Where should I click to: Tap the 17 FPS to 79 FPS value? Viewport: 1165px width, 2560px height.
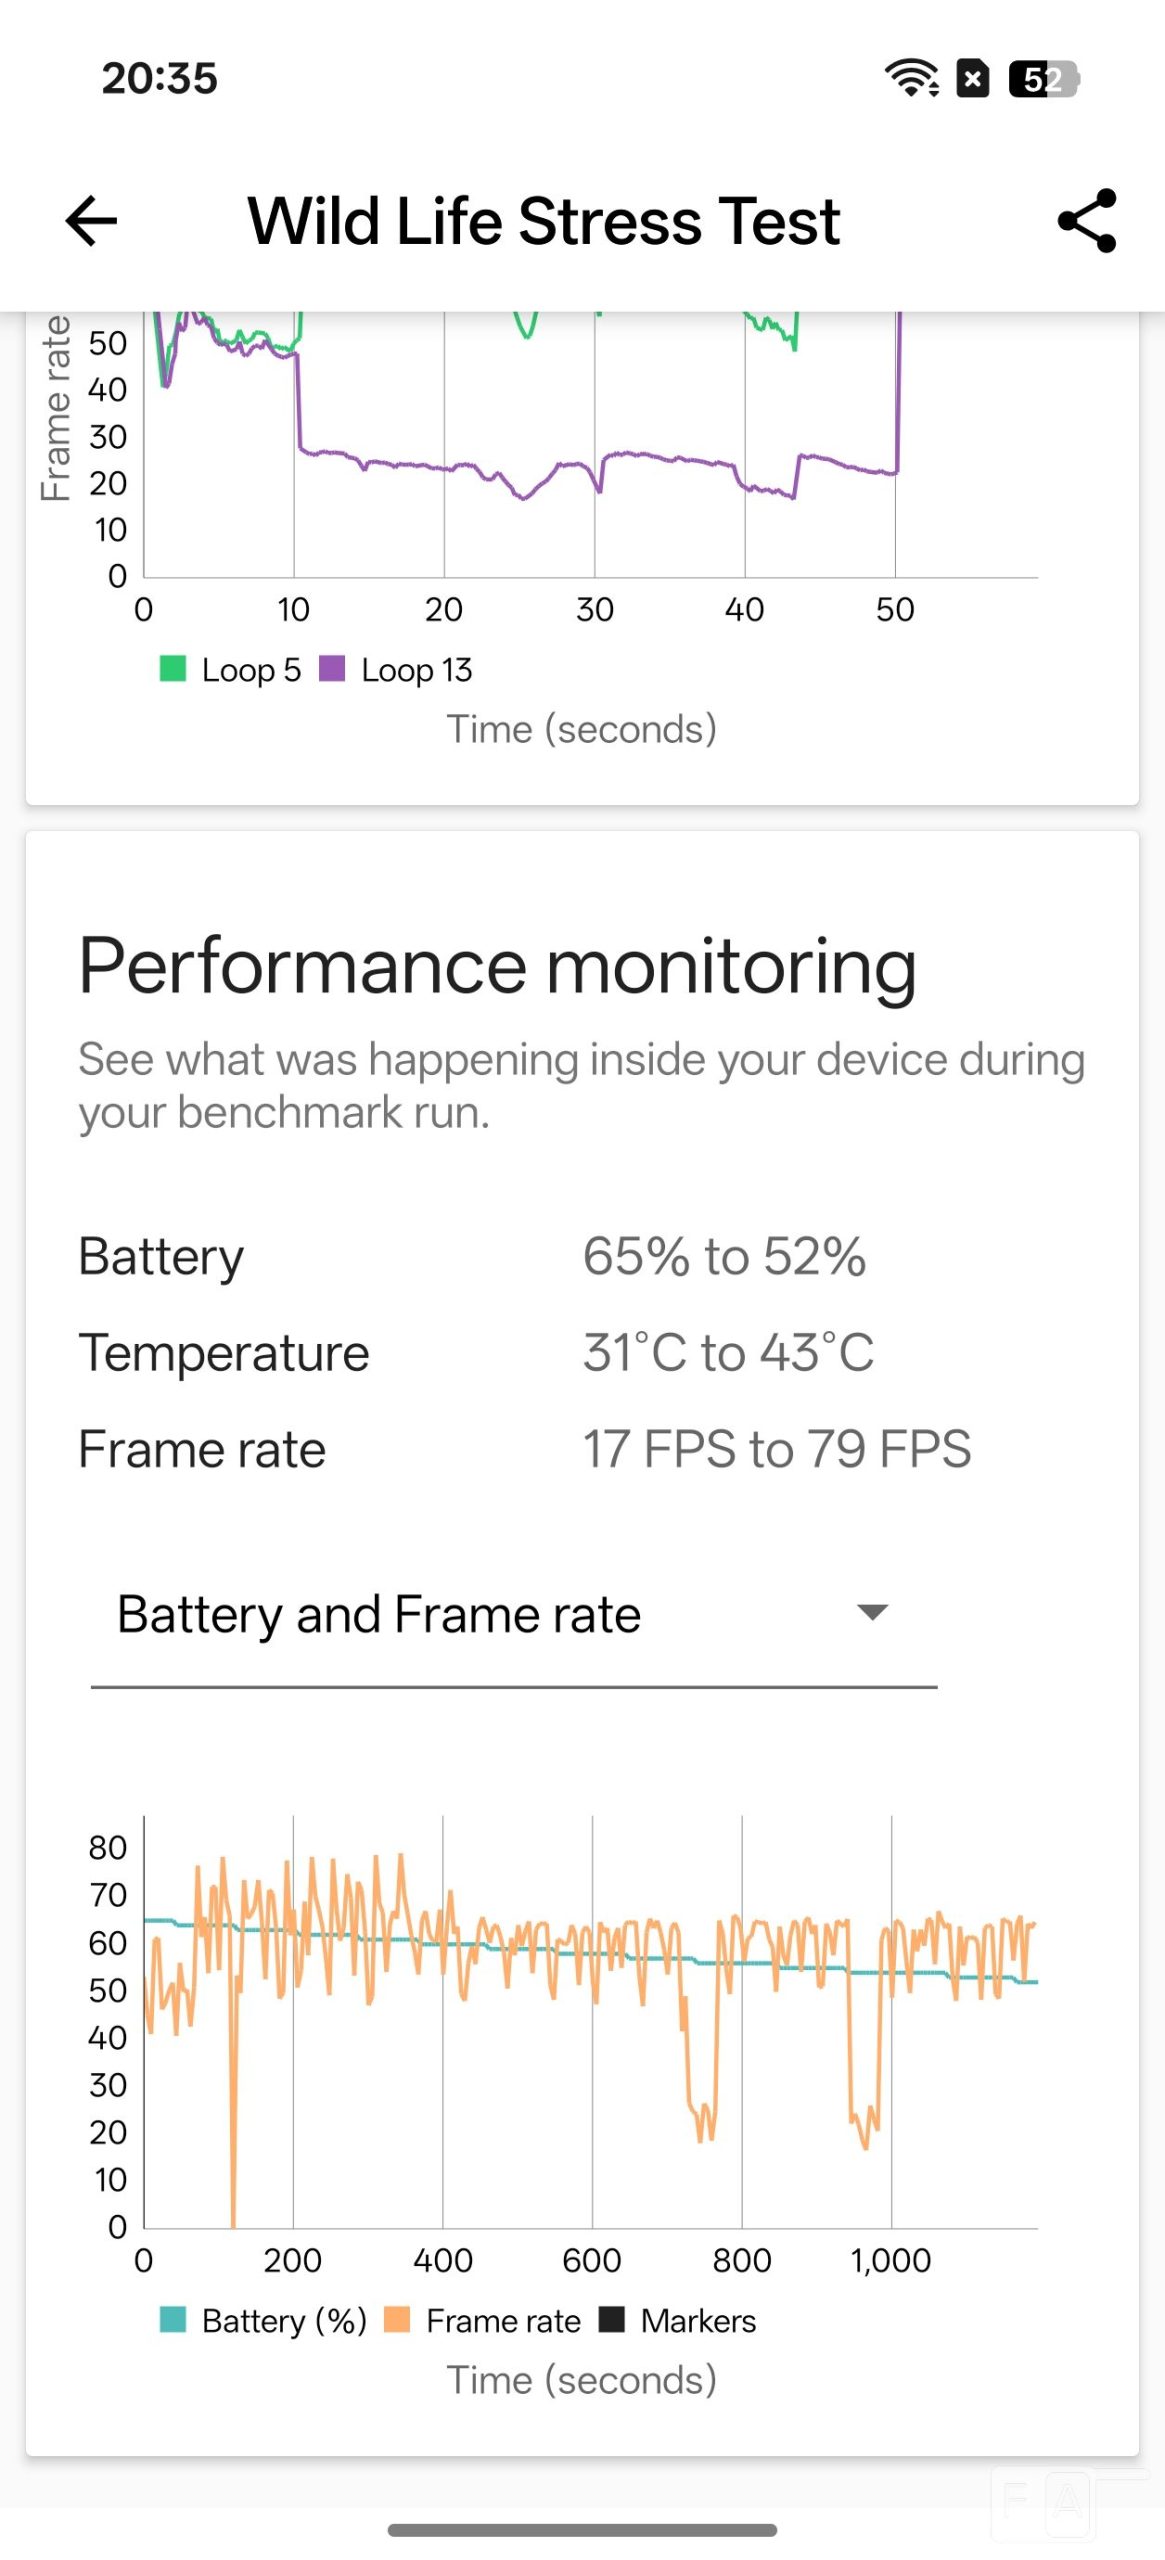(x=777, y=1448)
